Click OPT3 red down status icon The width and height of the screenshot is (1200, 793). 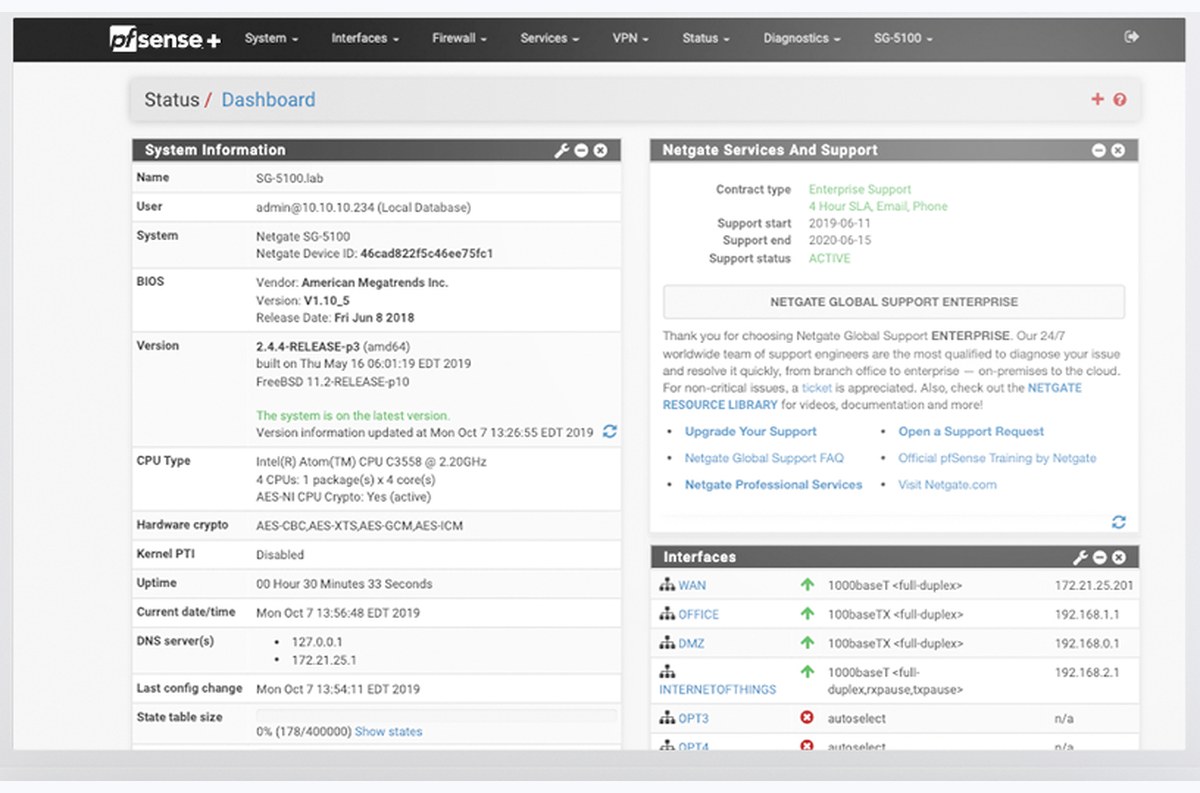click(807, 718)
